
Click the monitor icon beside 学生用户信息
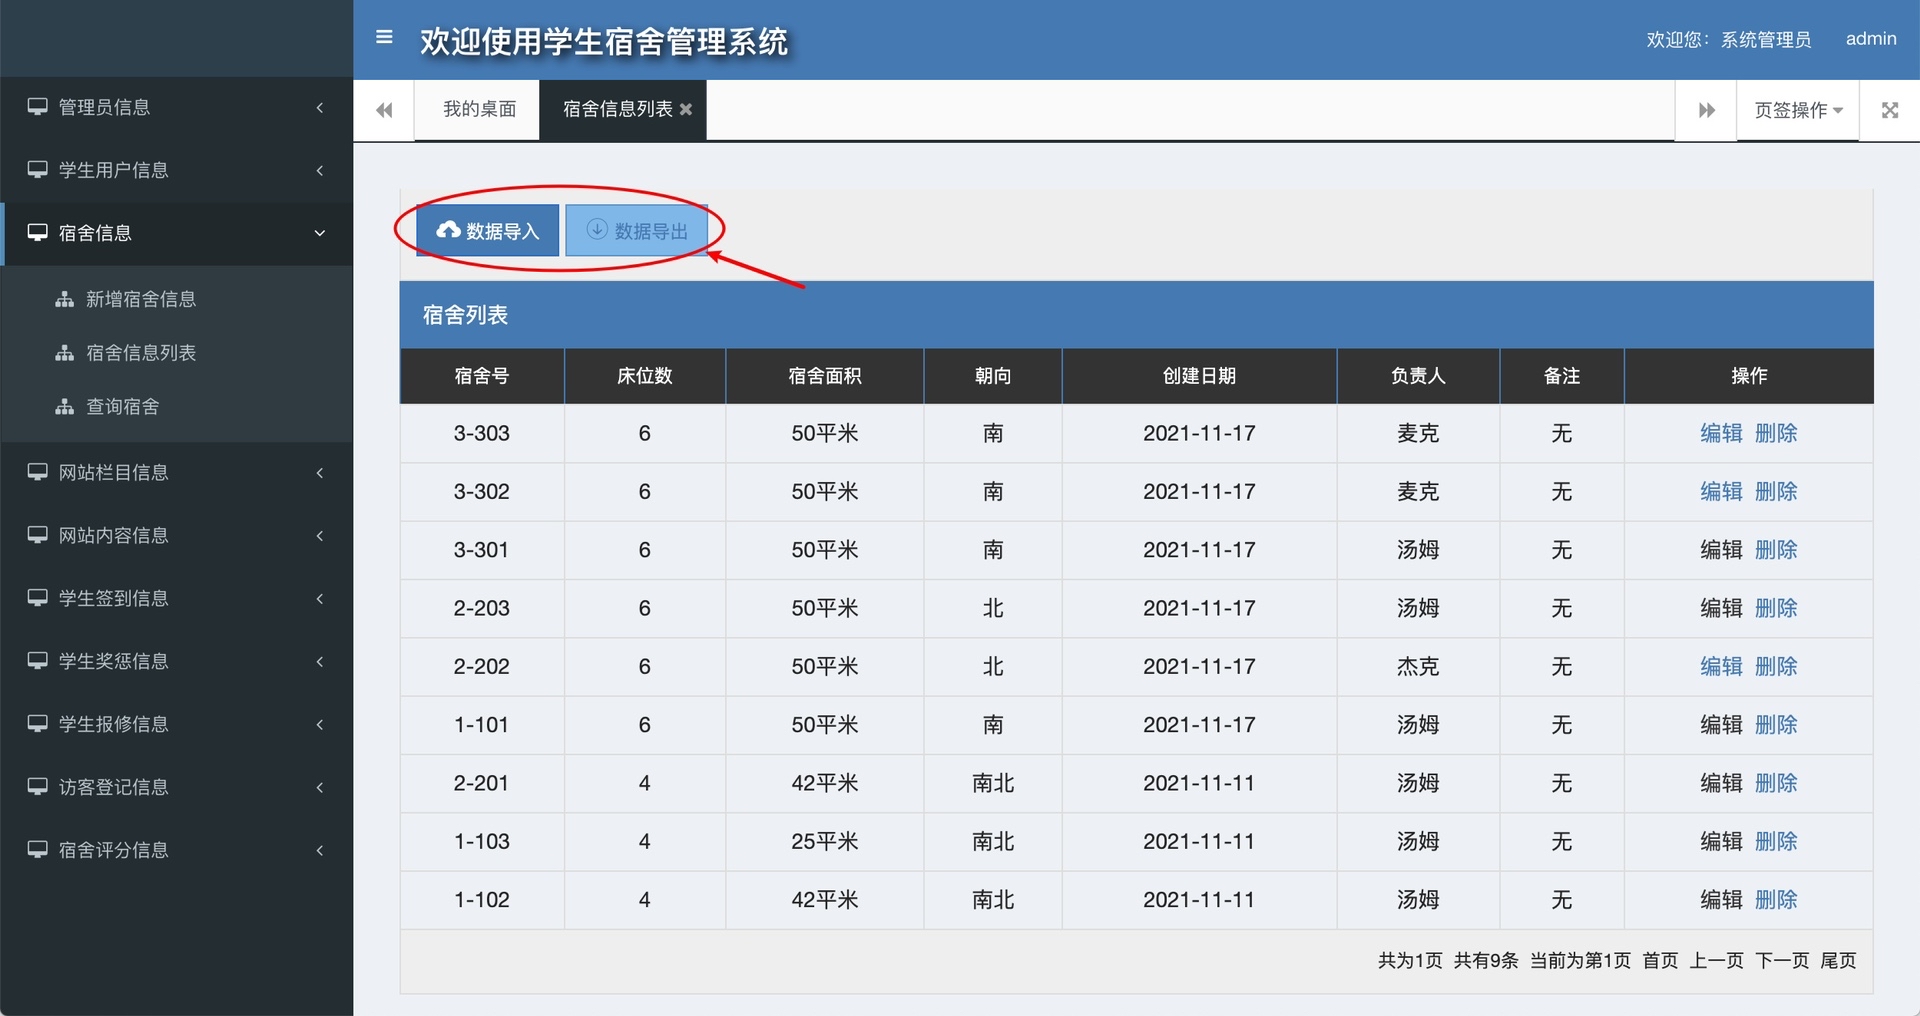tap(37, 170)
